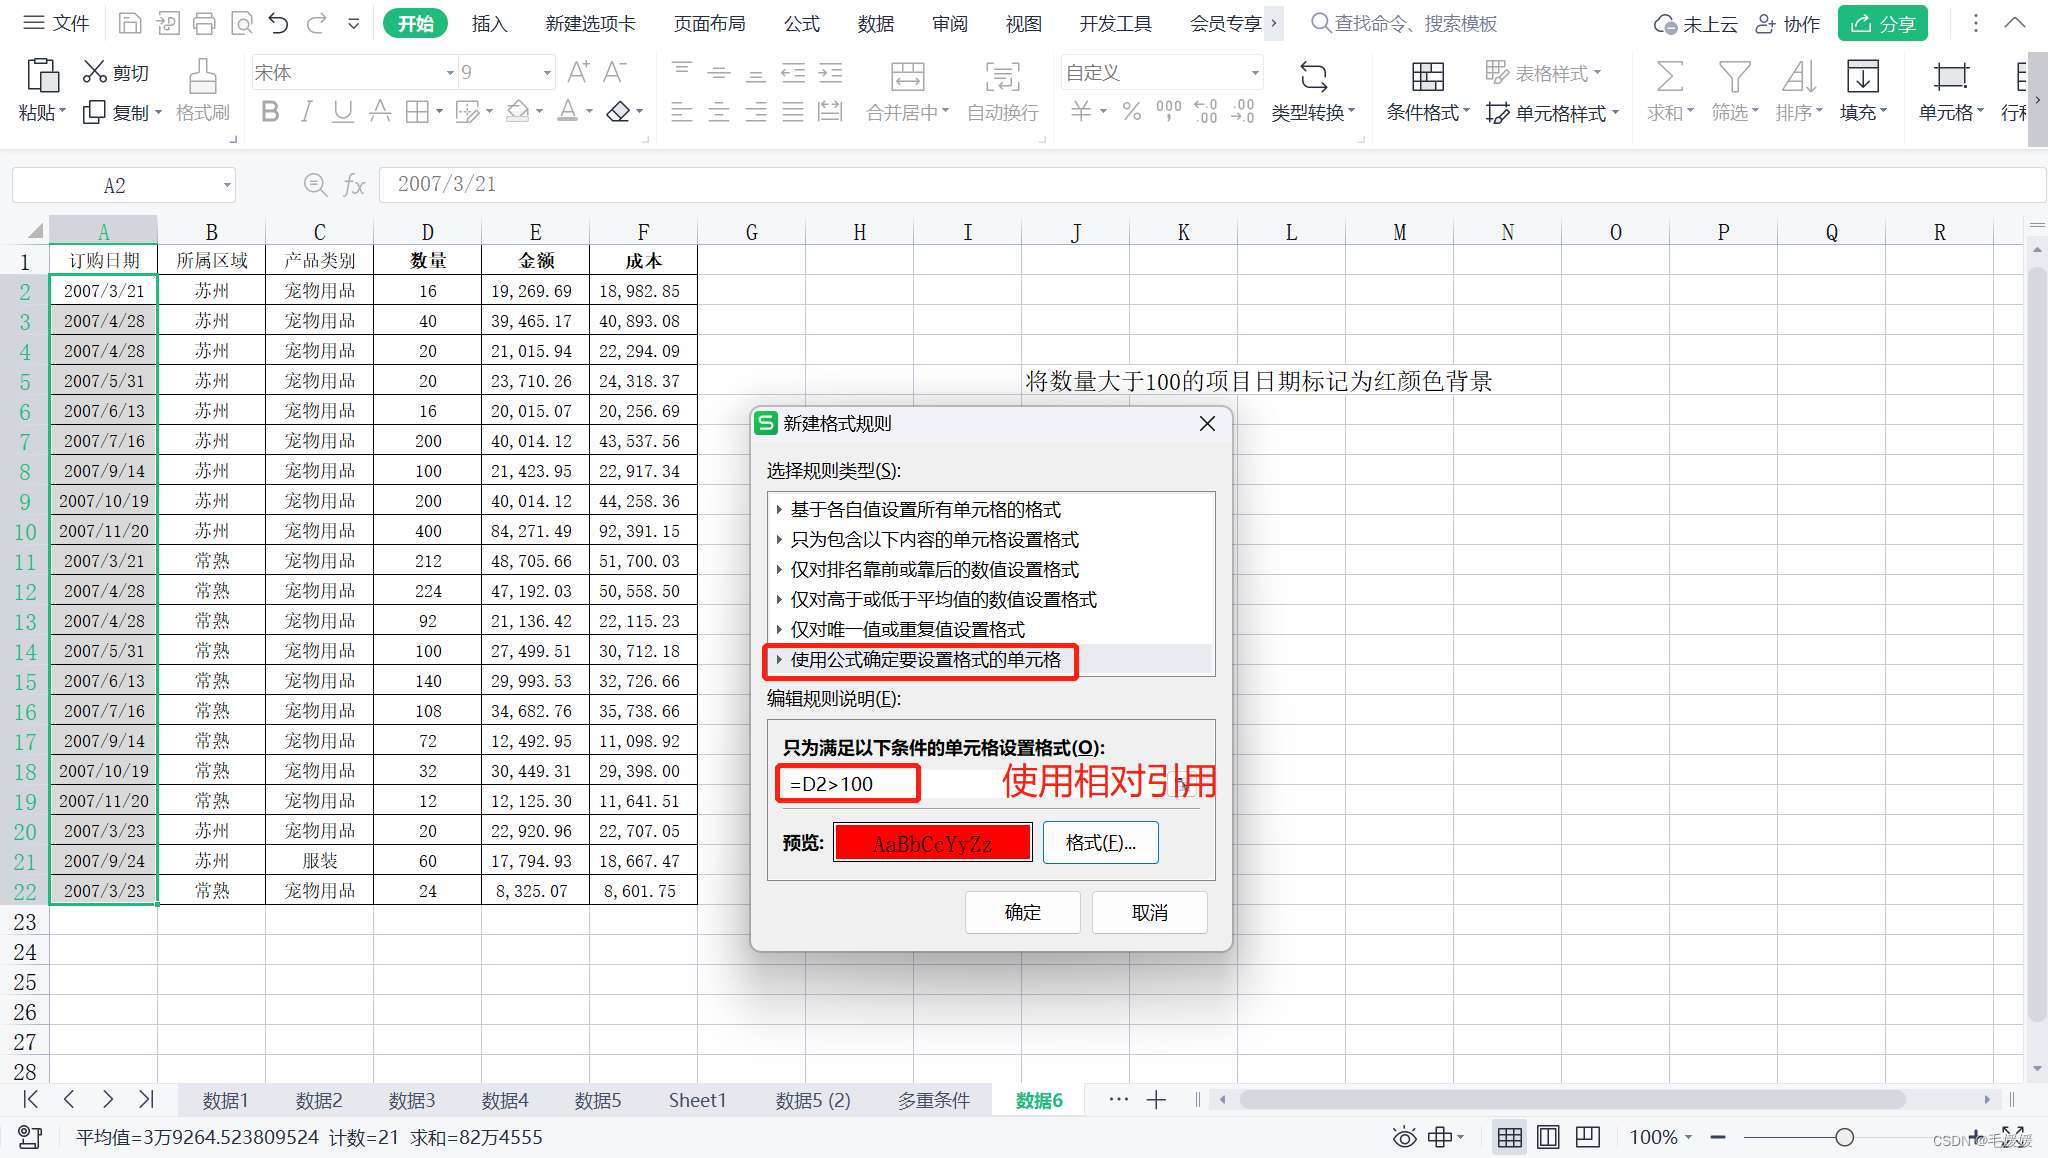This screenshot has width=2048, height=1158.
Task: Click 确定 in the dialog
Action: (1022, 912)
